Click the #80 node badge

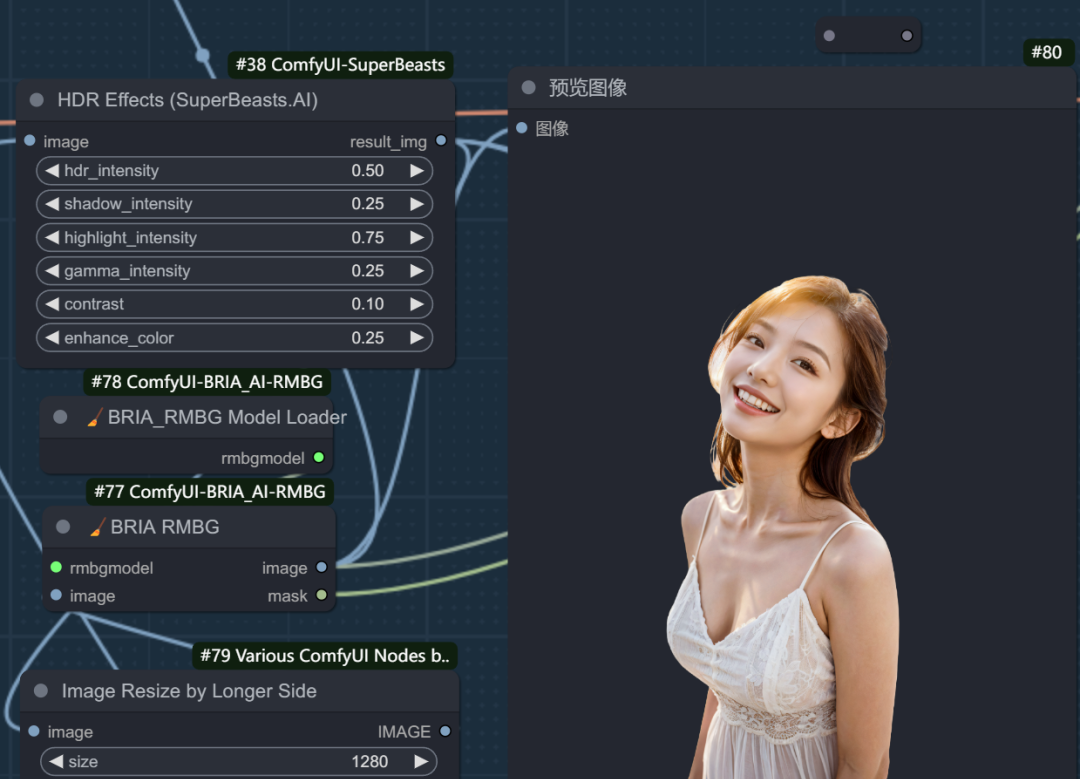click(1047, 52)
